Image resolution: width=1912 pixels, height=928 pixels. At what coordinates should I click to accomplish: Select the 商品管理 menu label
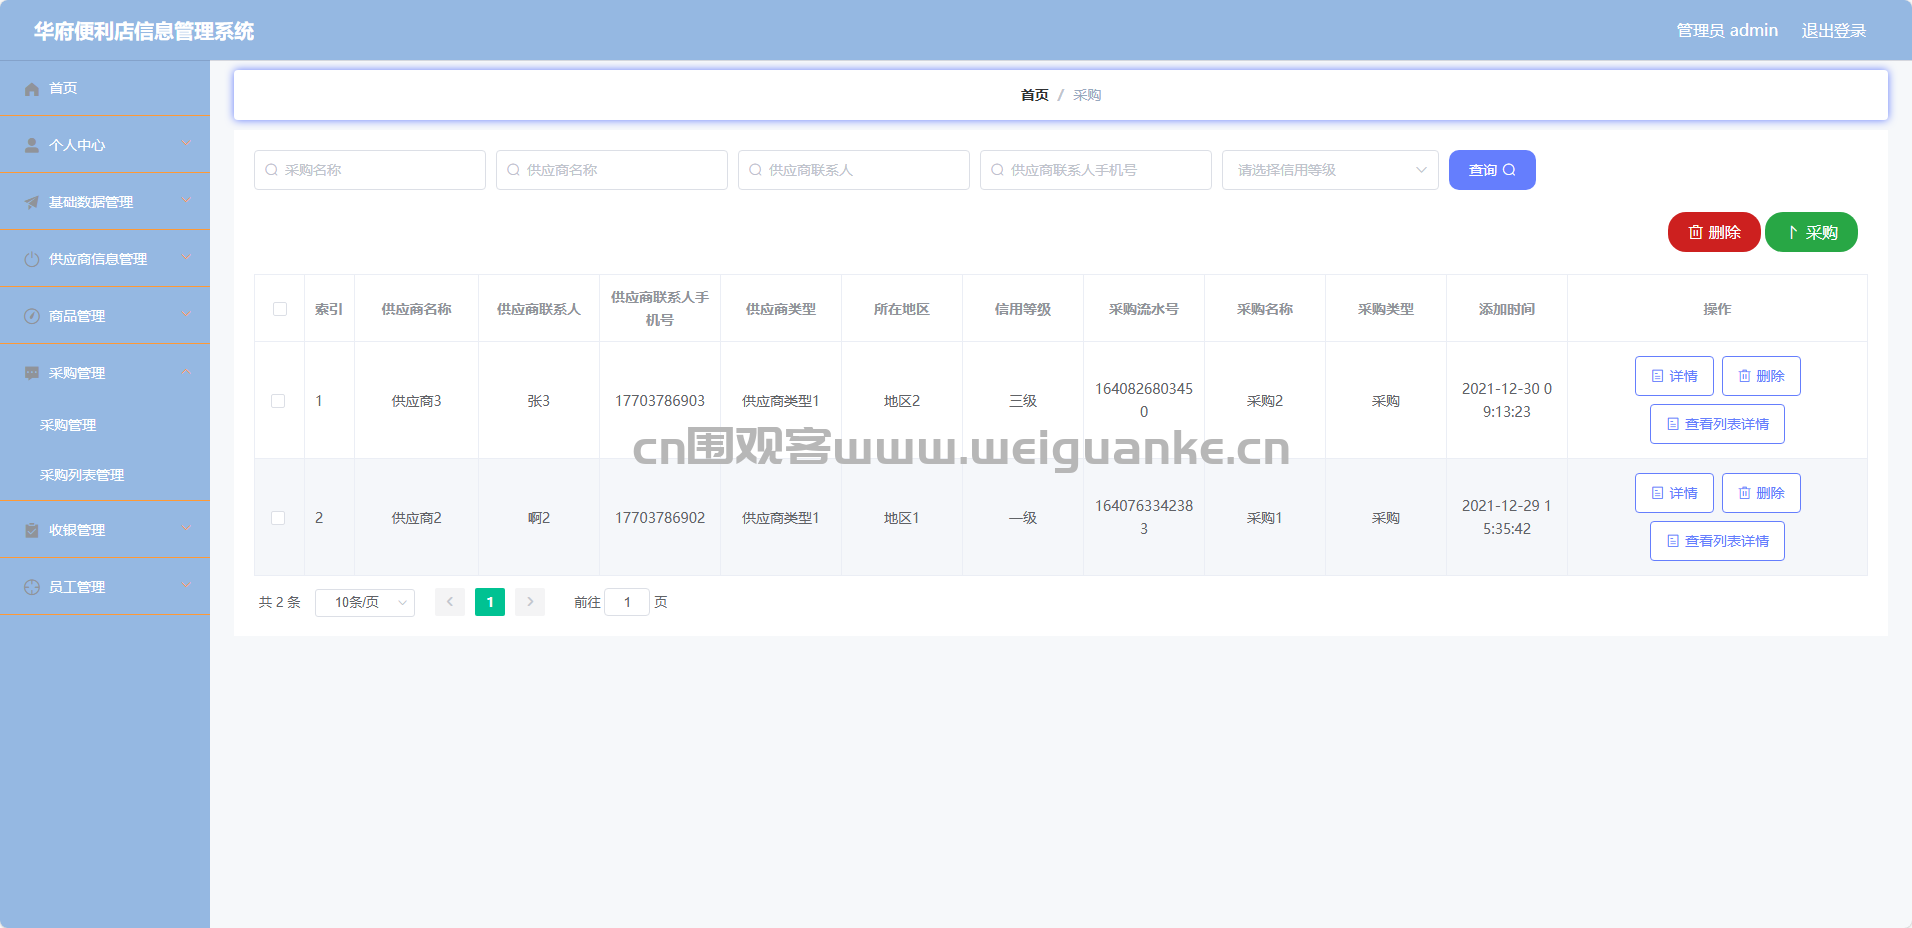pyautogui.click(x=77, y=316)
